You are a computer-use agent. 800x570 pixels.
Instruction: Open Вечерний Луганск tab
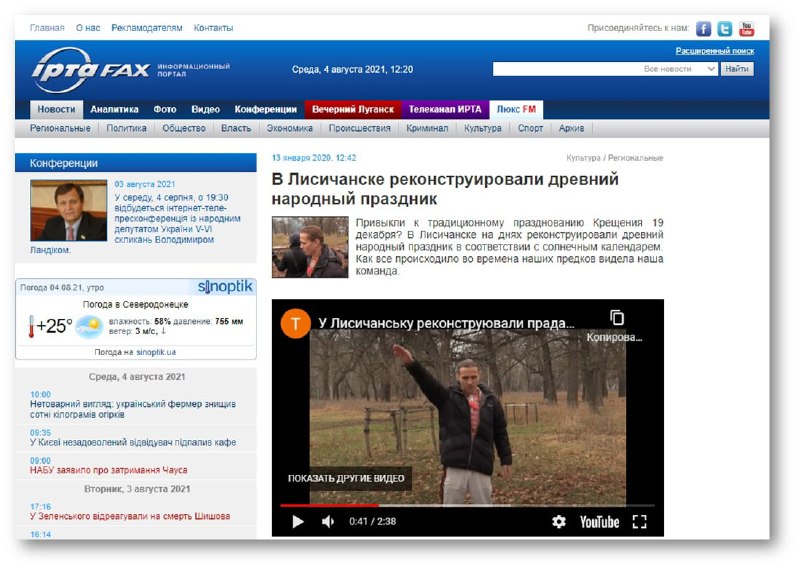[x=353, y=110]
